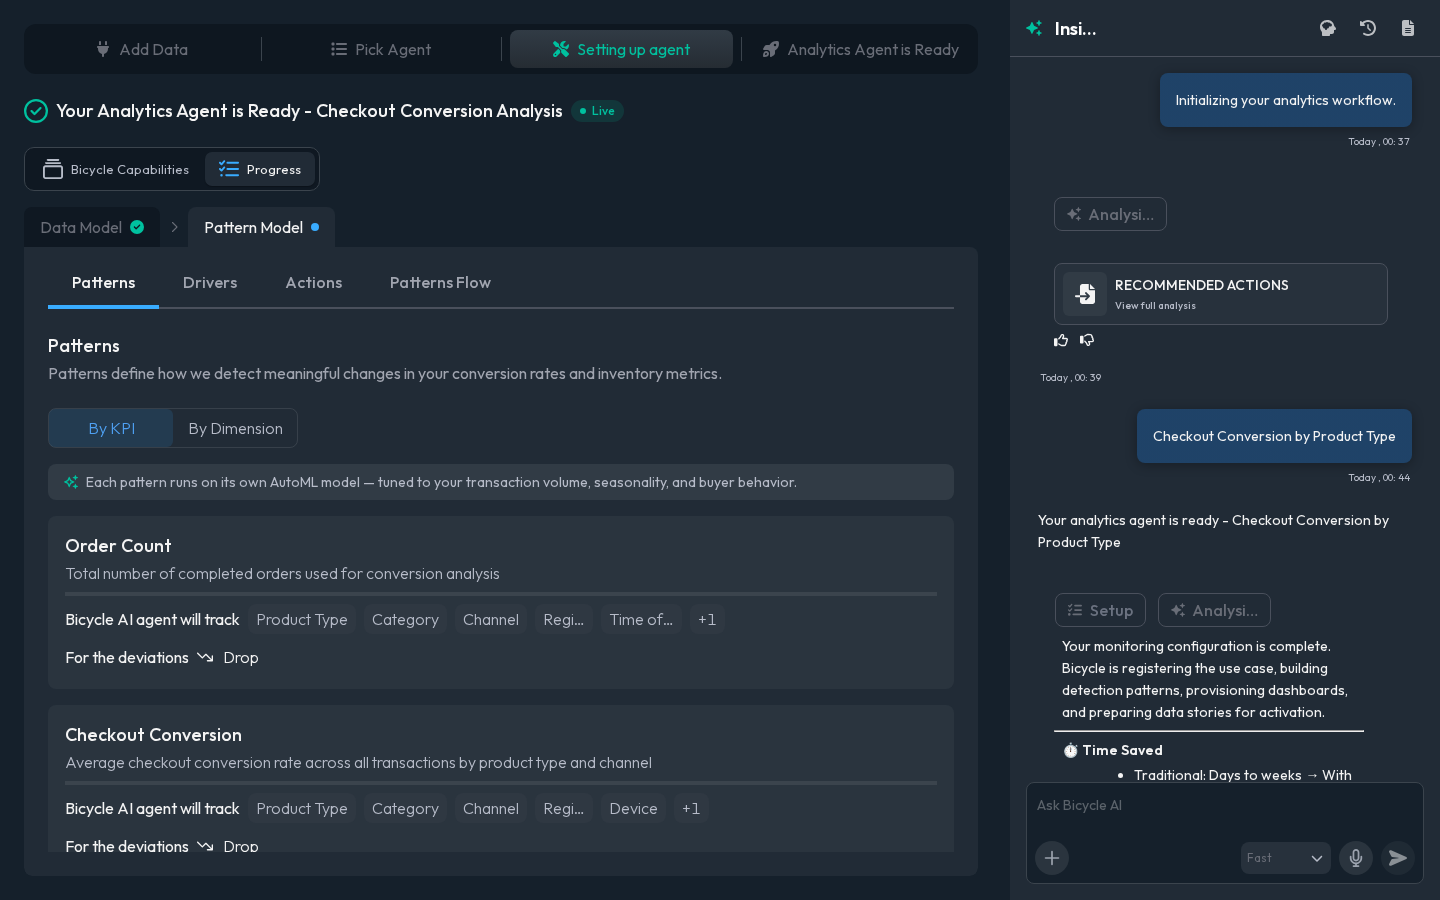Click the AutoML sparkle icon
Image resolution: width=1440 pixels, height=900 pixels.
[71, 482]
